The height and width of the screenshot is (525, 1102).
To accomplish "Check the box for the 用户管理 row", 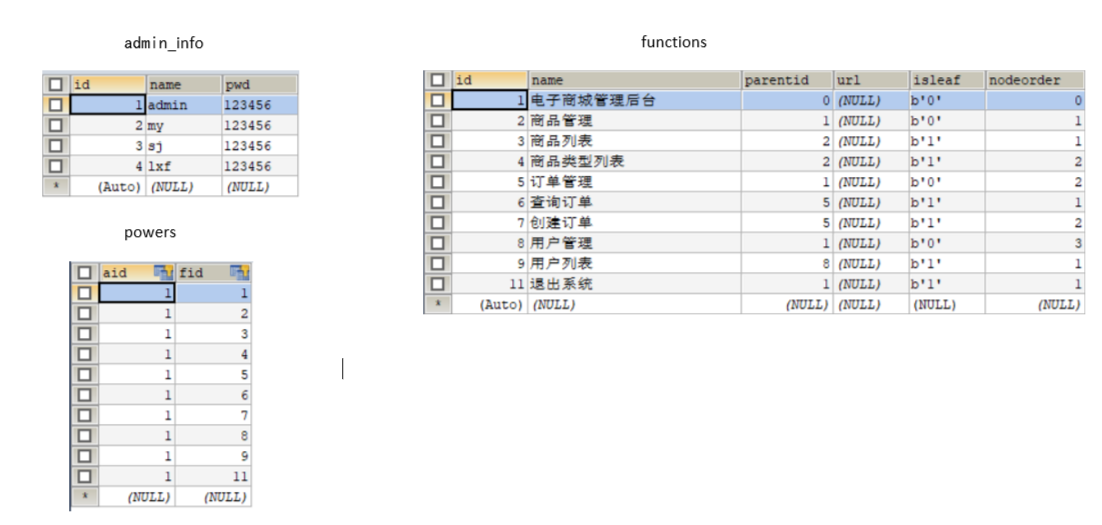I will (437, 243).
